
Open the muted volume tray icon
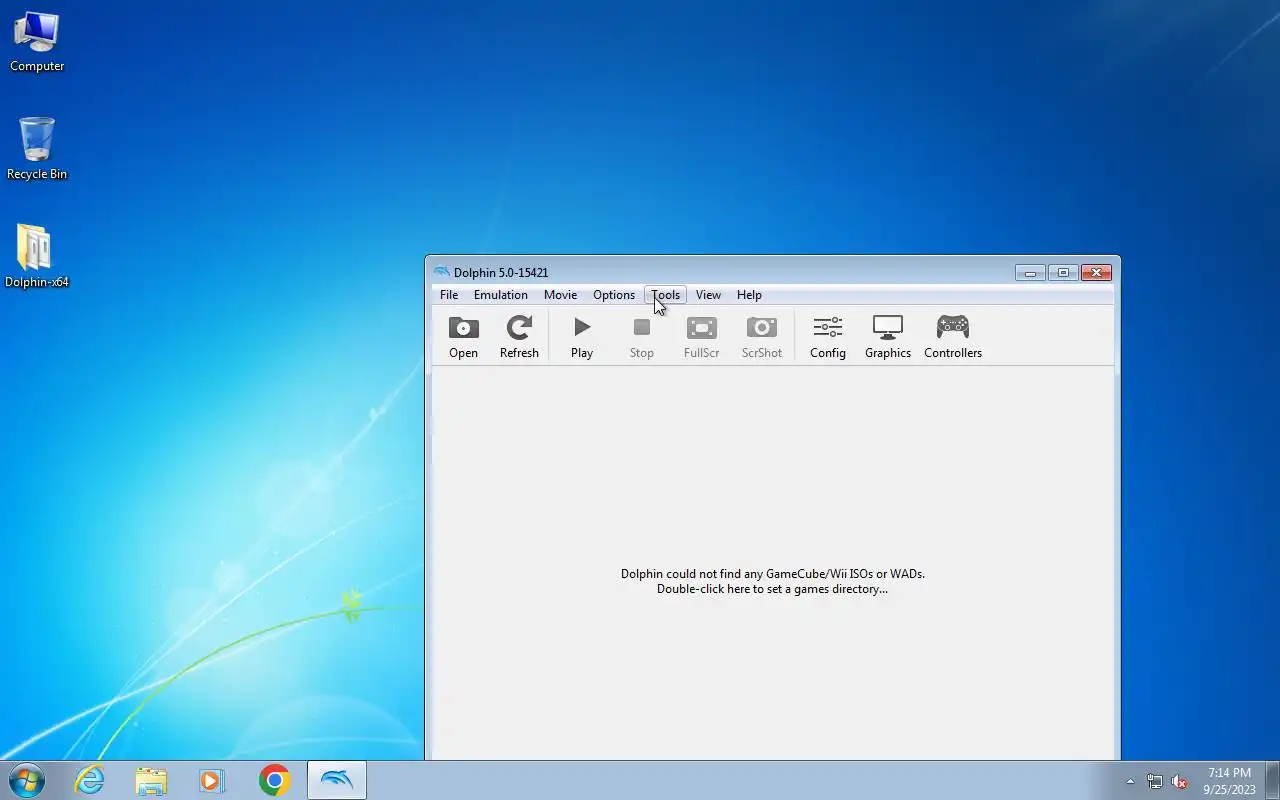click(1179, 781)
